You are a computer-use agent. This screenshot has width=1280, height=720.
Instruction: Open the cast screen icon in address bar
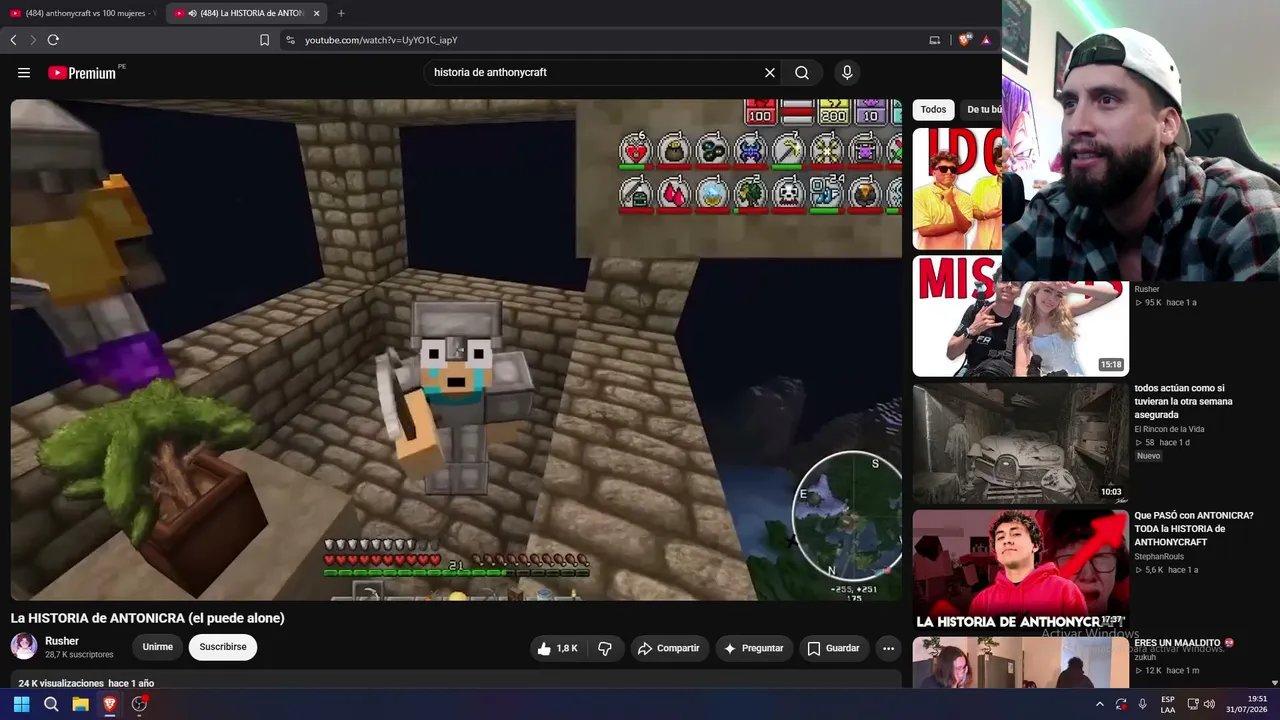(x=935, y=40)
